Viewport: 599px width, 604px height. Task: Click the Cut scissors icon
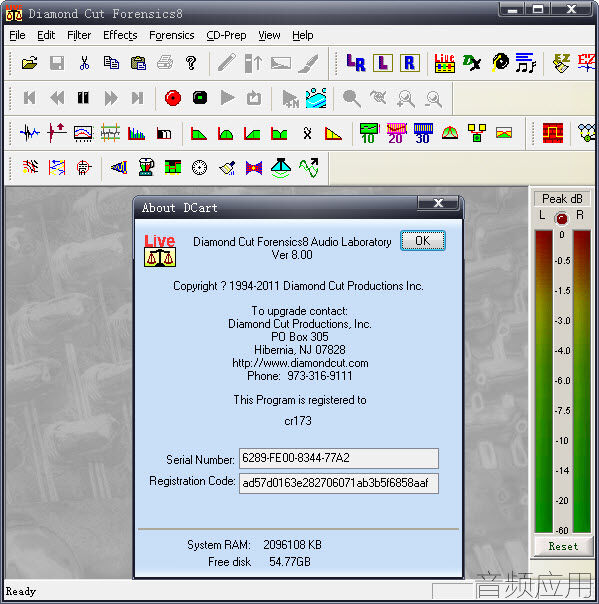click(x=84, y=63)
